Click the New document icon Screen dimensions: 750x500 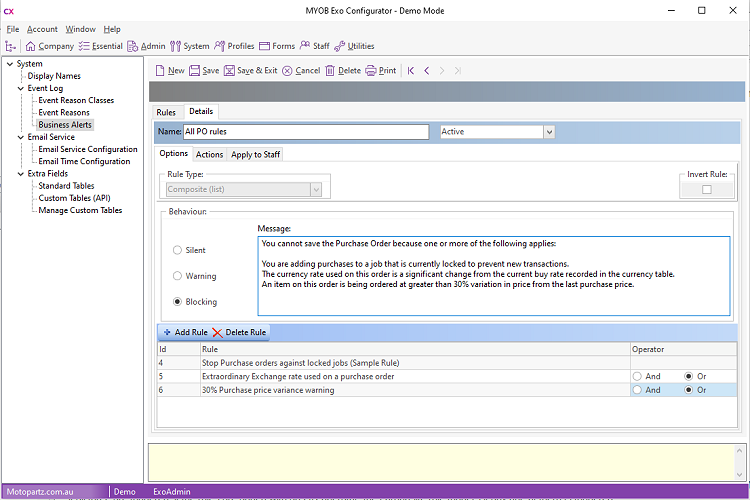(160, 71)
